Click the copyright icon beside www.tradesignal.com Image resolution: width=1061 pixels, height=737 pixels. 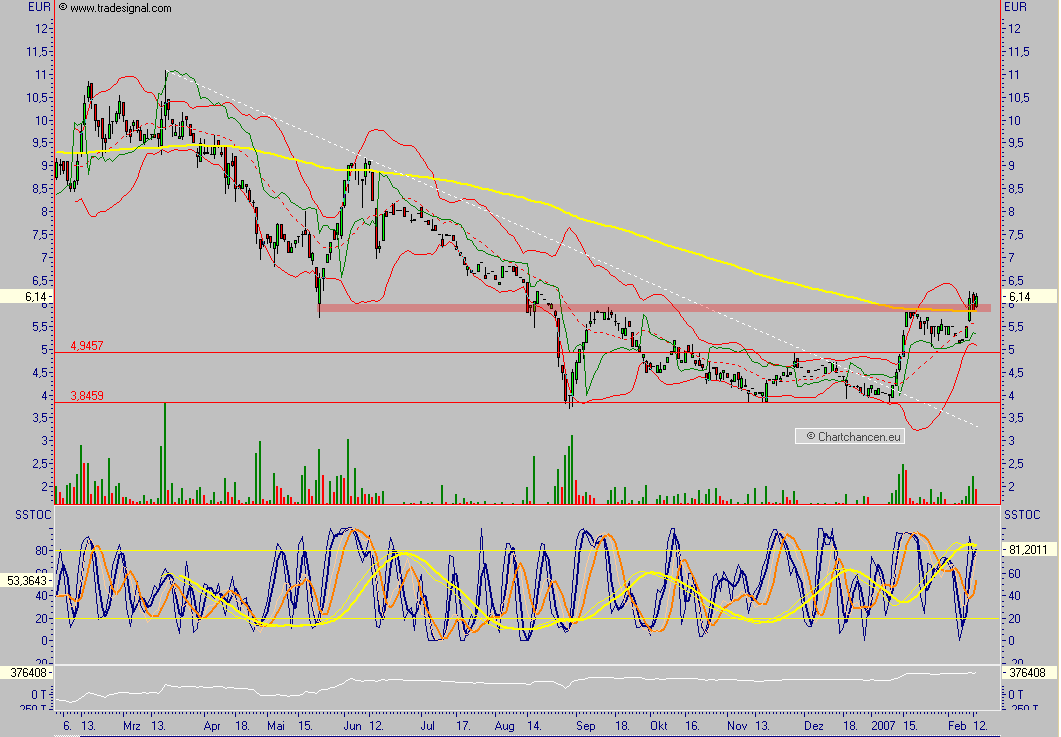click(63, 7)
